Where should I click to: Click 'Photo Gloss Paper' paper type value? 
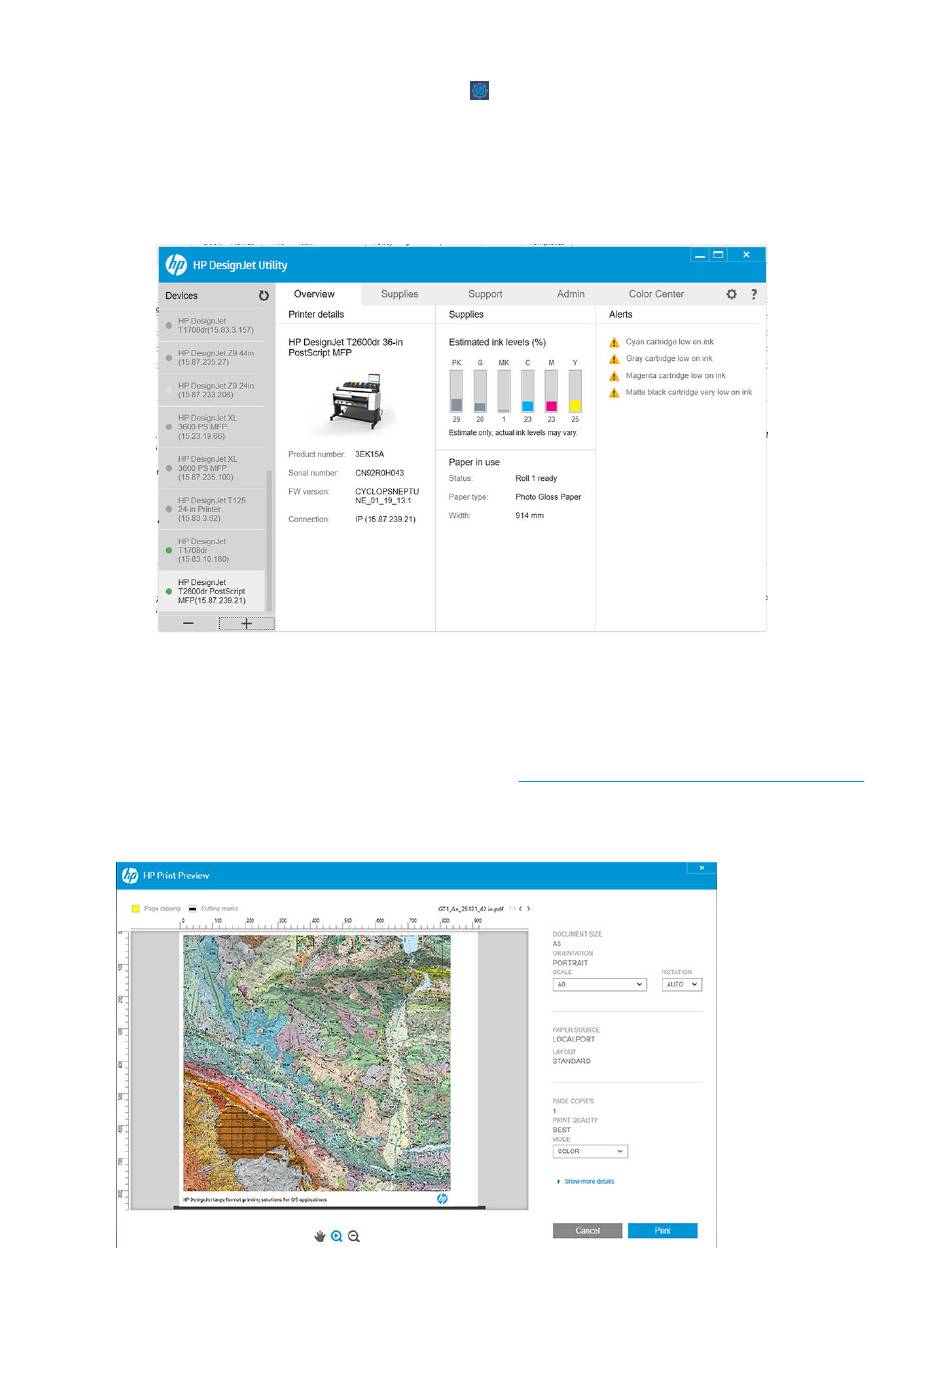(x=548, y=497)
